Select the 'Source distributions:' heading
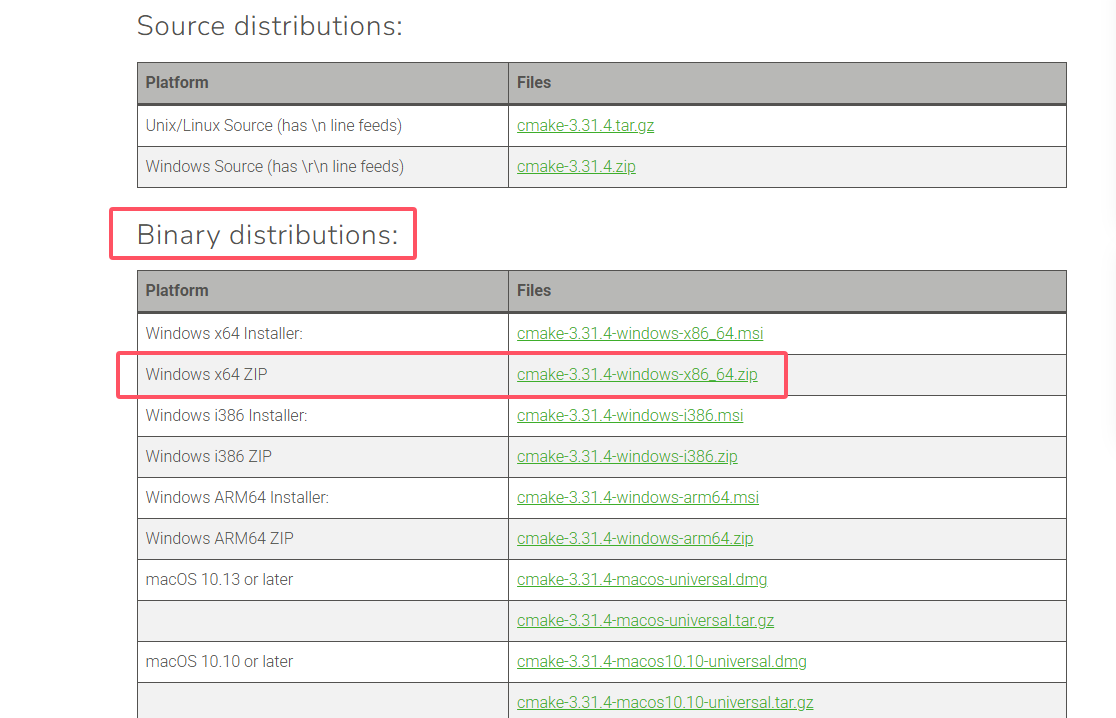 click(x=270, y=26)
